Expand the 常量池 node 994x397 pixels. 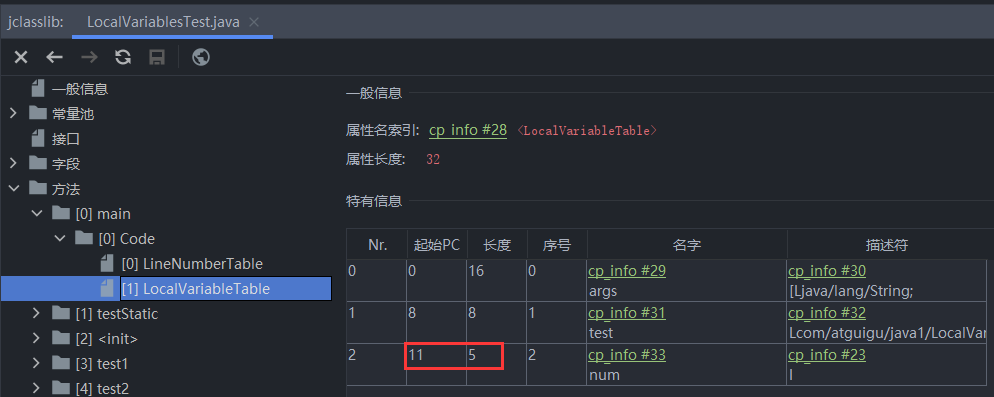tap(13, 114)
